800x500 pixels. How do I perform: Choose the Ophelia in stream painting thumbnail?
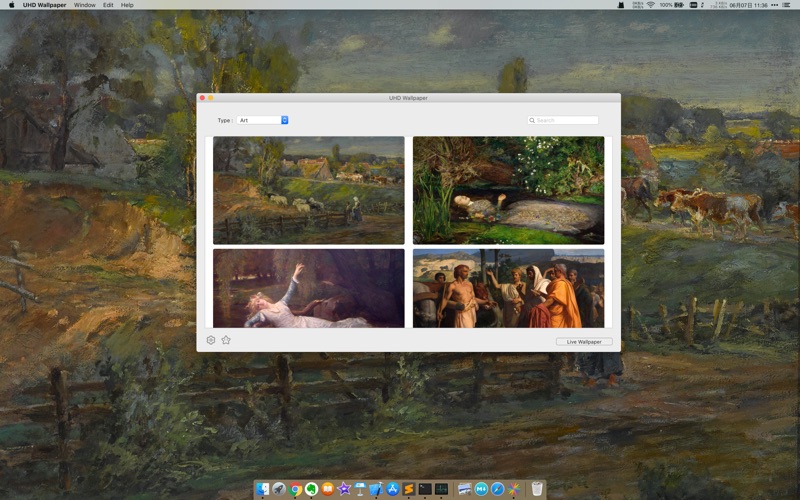[508, 190]
